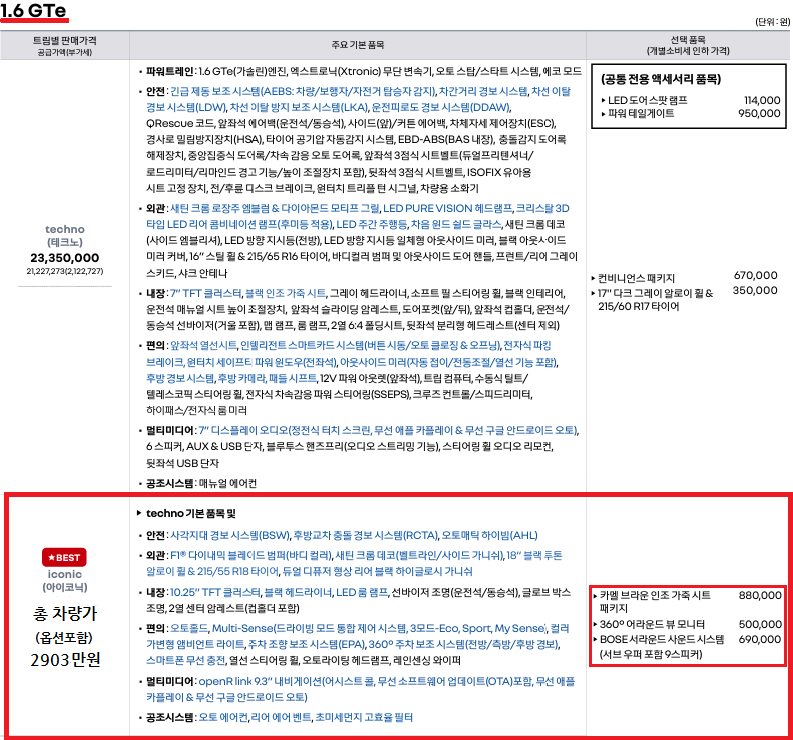Click "스마트폰 무선 충전" text
The height and width of the screenshot is (740, 793).
(x=186, y=660)
